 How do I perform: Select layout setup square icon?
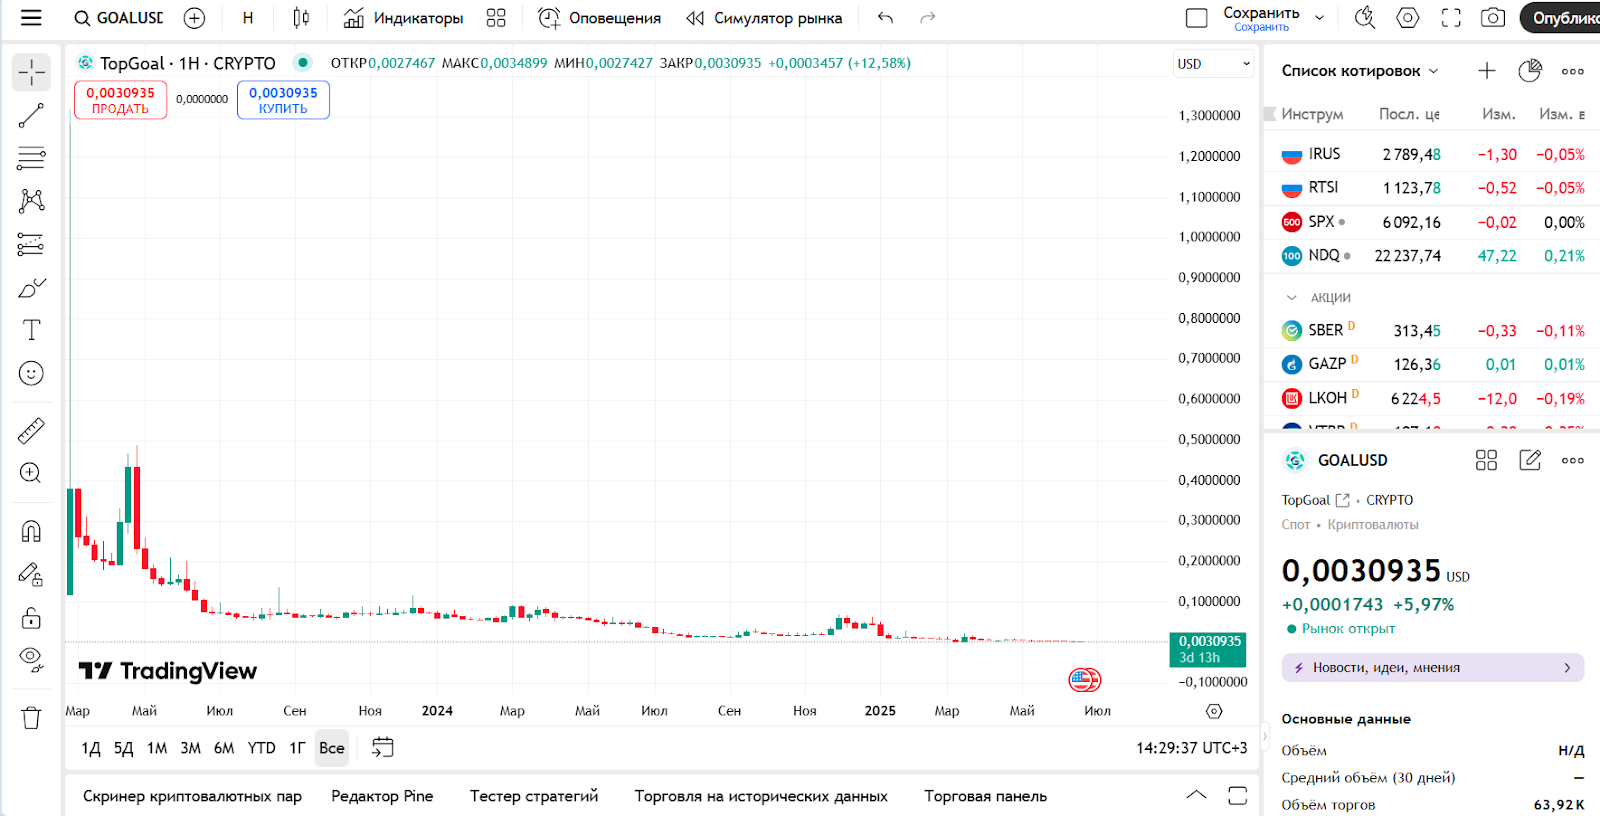coord(1196,18)
